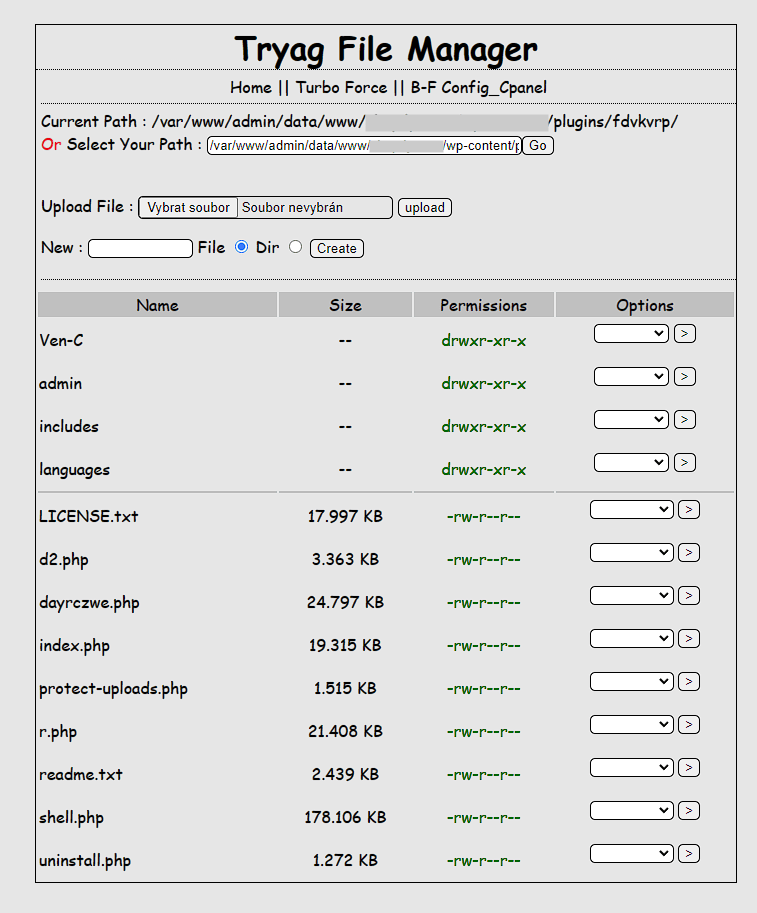The image size is (757, 913).
Task: Click the Vybrat soubor file chooser
Action: [x=188, y=207]
